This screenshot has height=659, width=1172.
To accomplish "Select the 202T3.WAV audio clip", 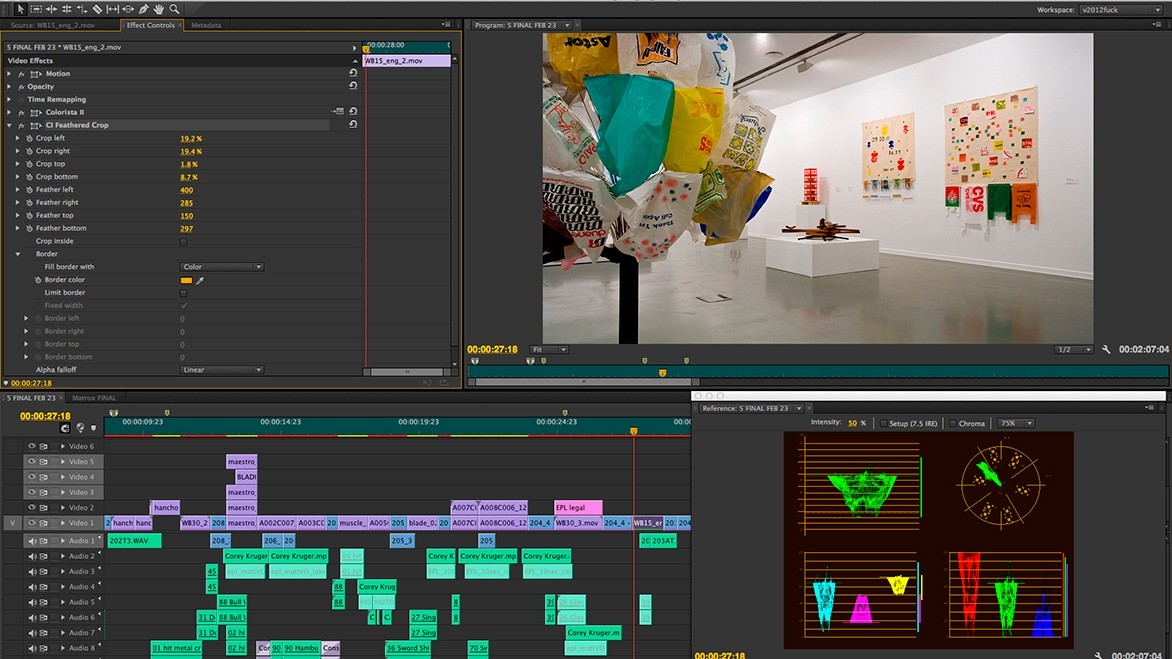I will click(x=134, y=540).
